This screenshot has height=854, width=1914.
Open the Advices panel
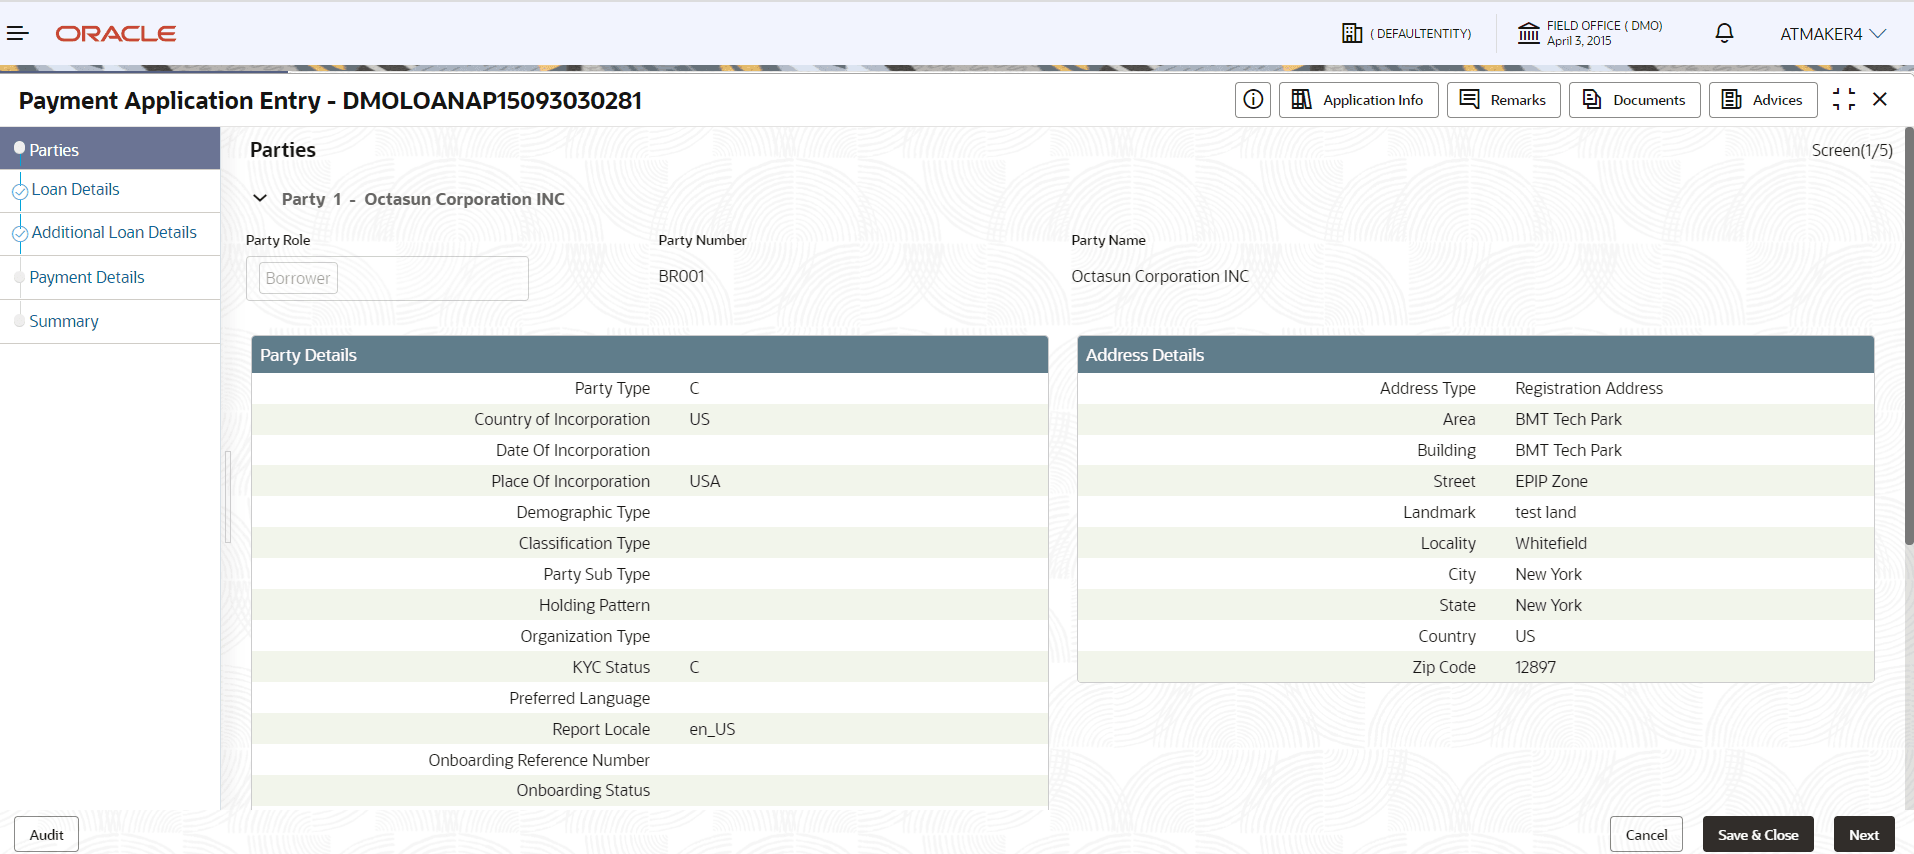click(x=1763, y=100)
